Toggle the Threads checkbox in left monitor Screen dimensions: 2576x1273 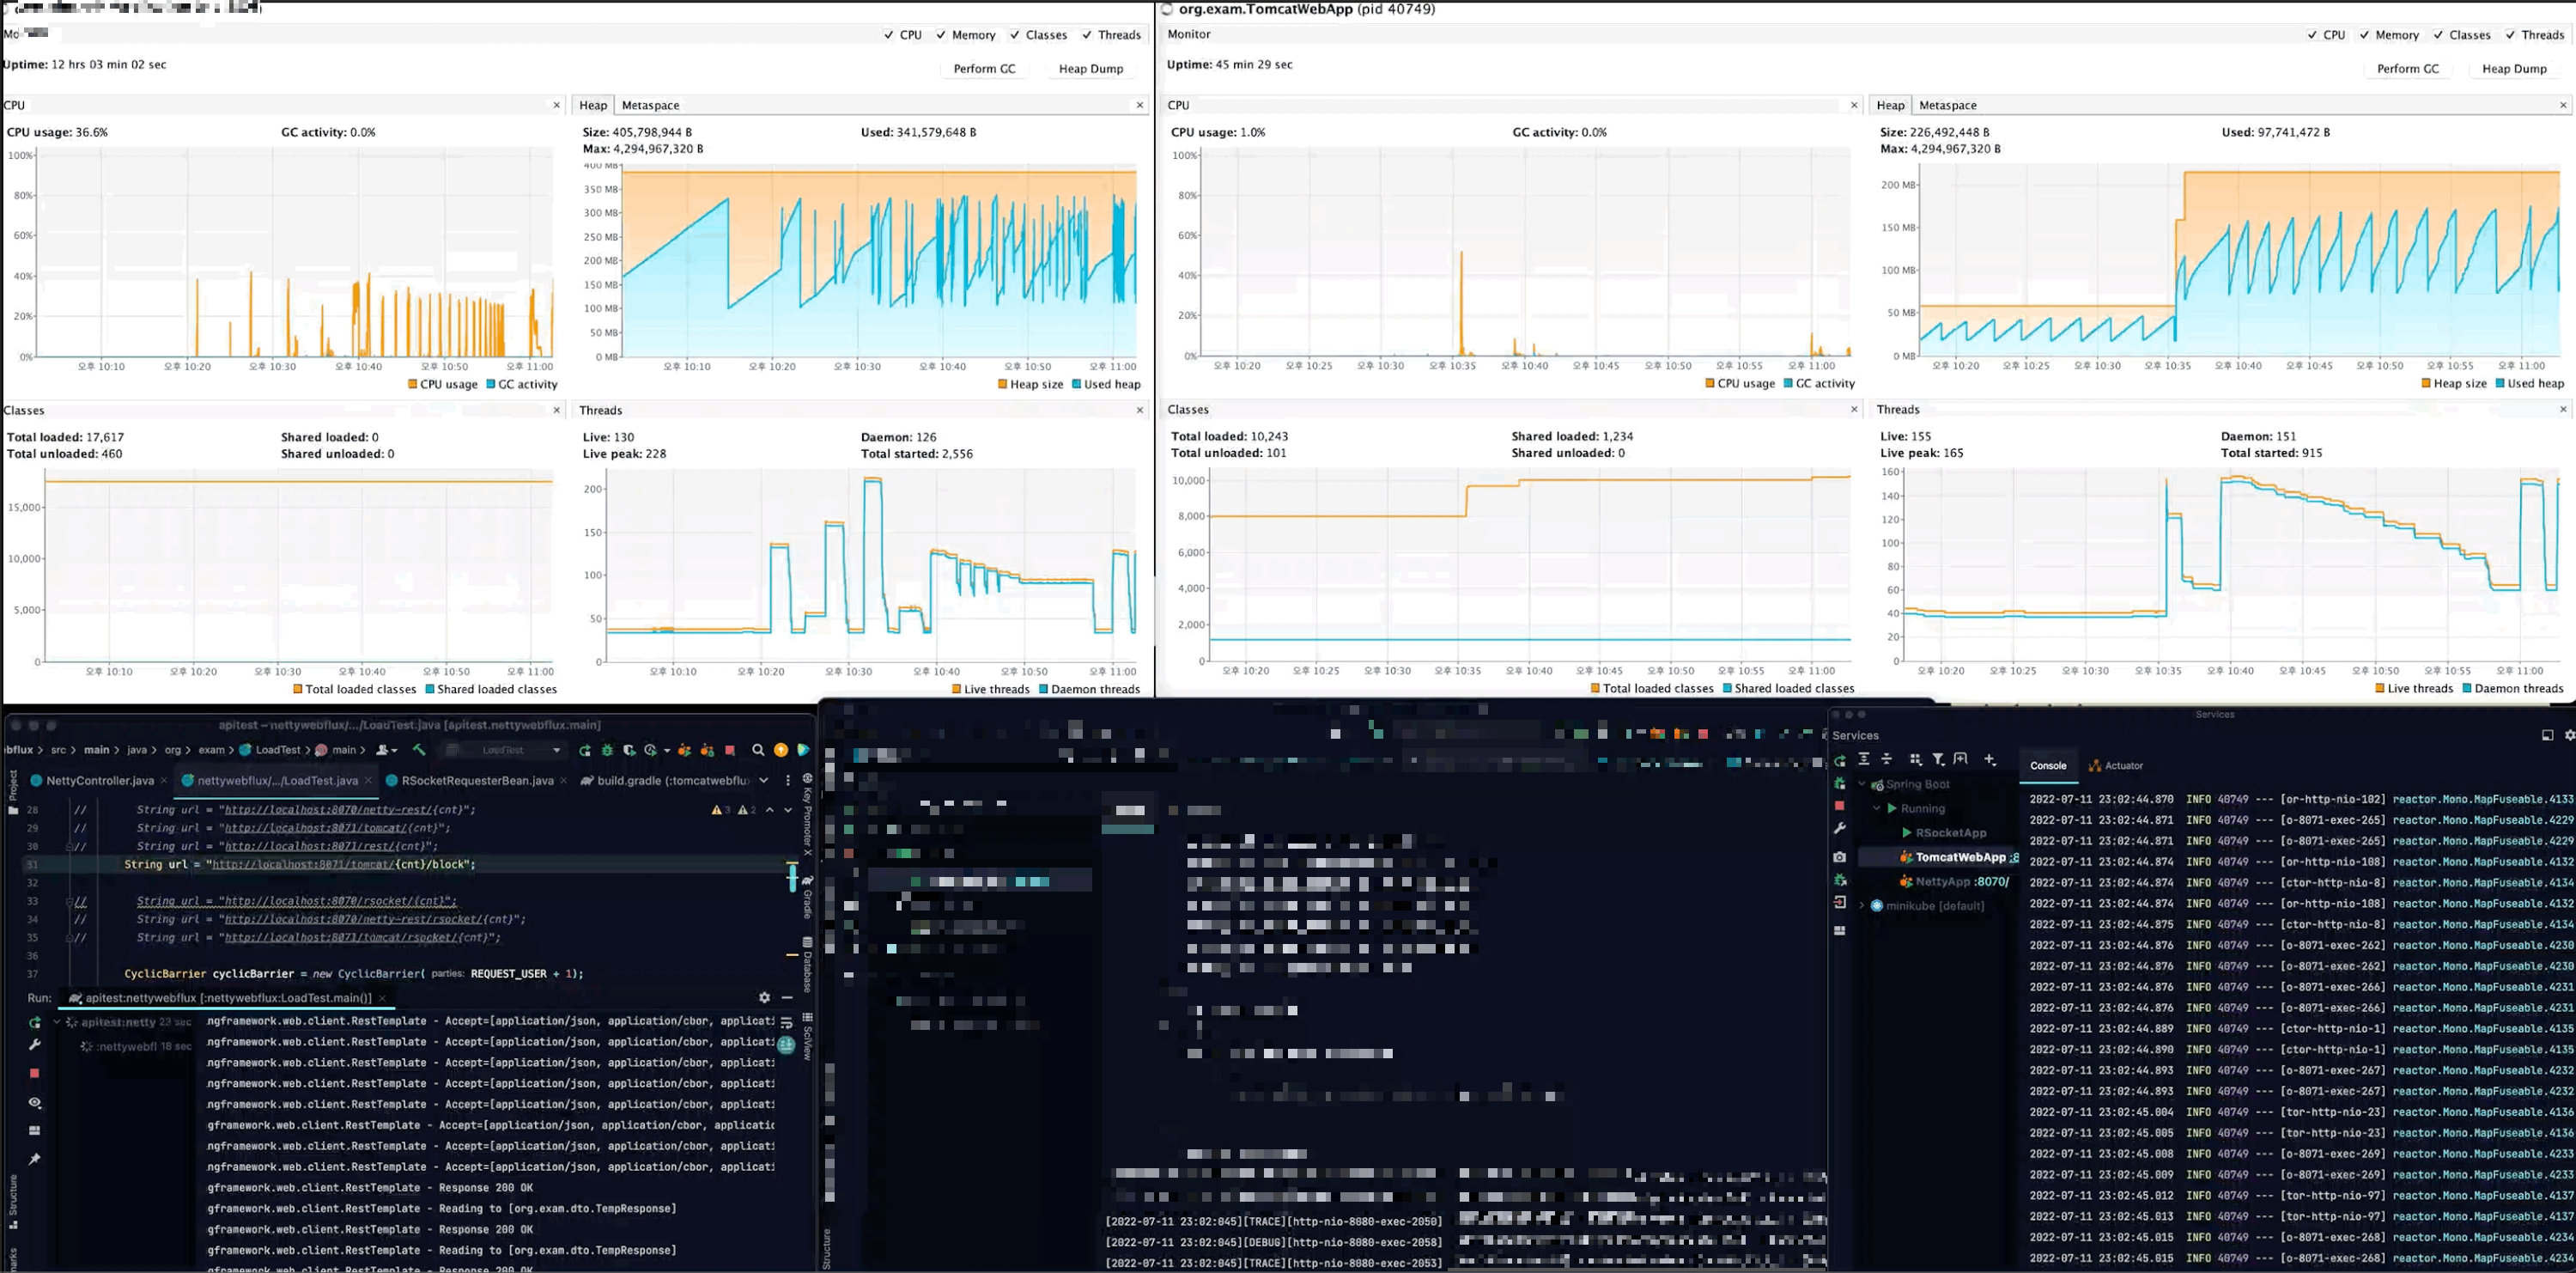point(1087,35)
